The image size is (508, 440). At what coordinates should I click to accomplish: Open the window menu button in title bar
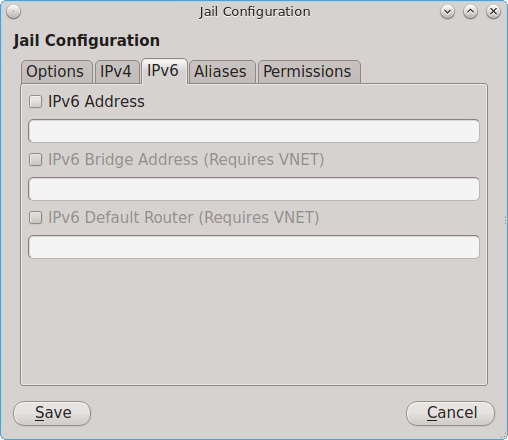(14, 12)
